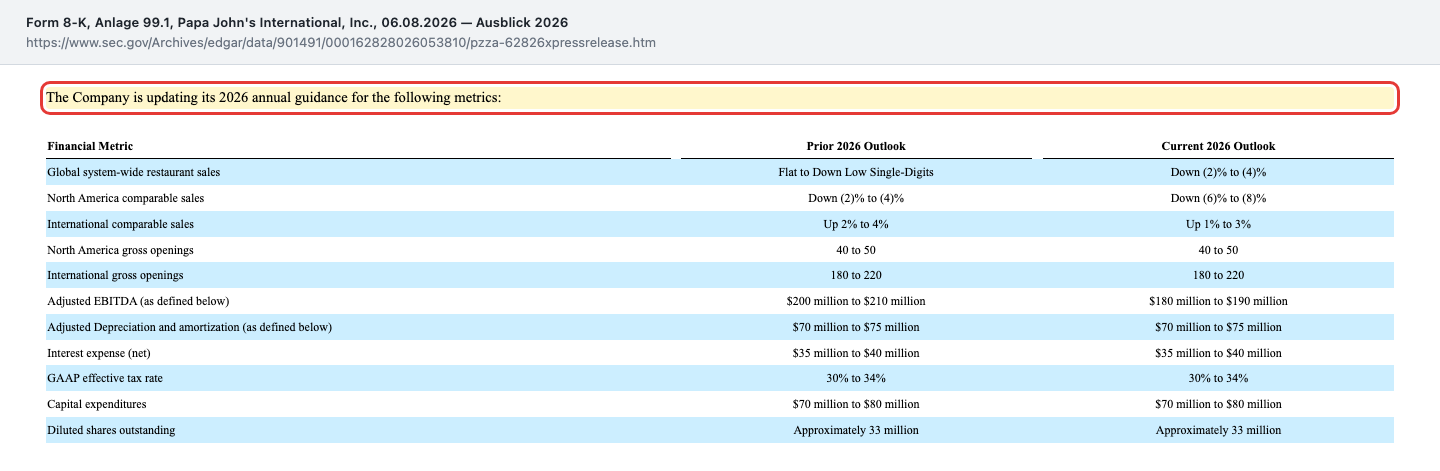Image resolution: width=1440 pixels, height=471 pixels.
Task: Click current outlook for Adjusted Depreciation and amortization
Action: coord(1218,326)
